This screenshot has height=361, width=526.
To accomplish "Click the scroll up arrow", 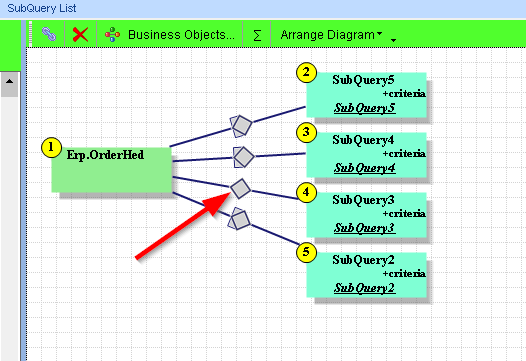I will click(x=9, y=82).
